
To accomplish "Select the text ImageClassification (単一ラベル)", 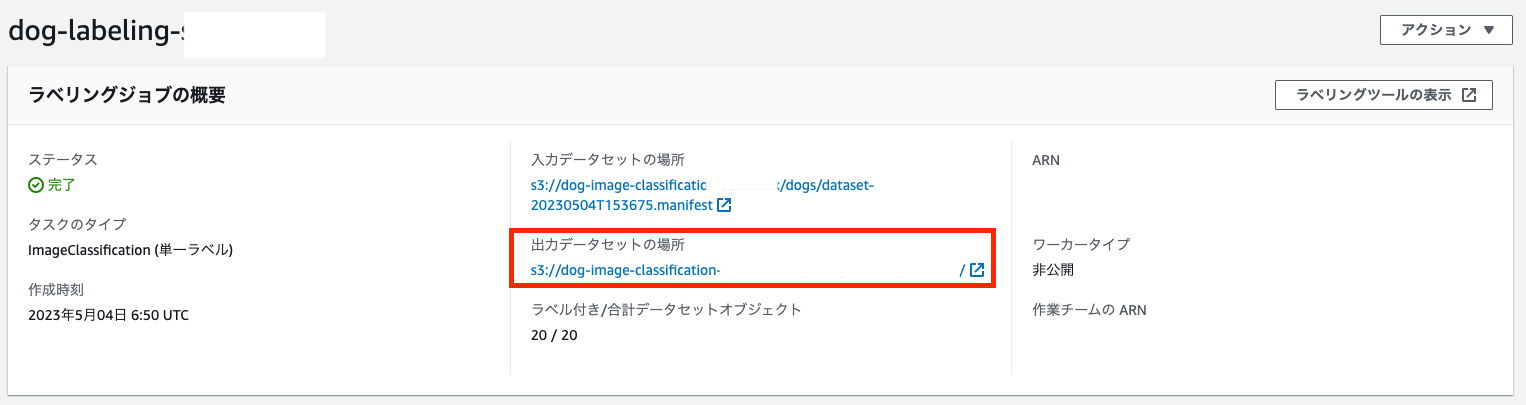I will click(130, 250).
